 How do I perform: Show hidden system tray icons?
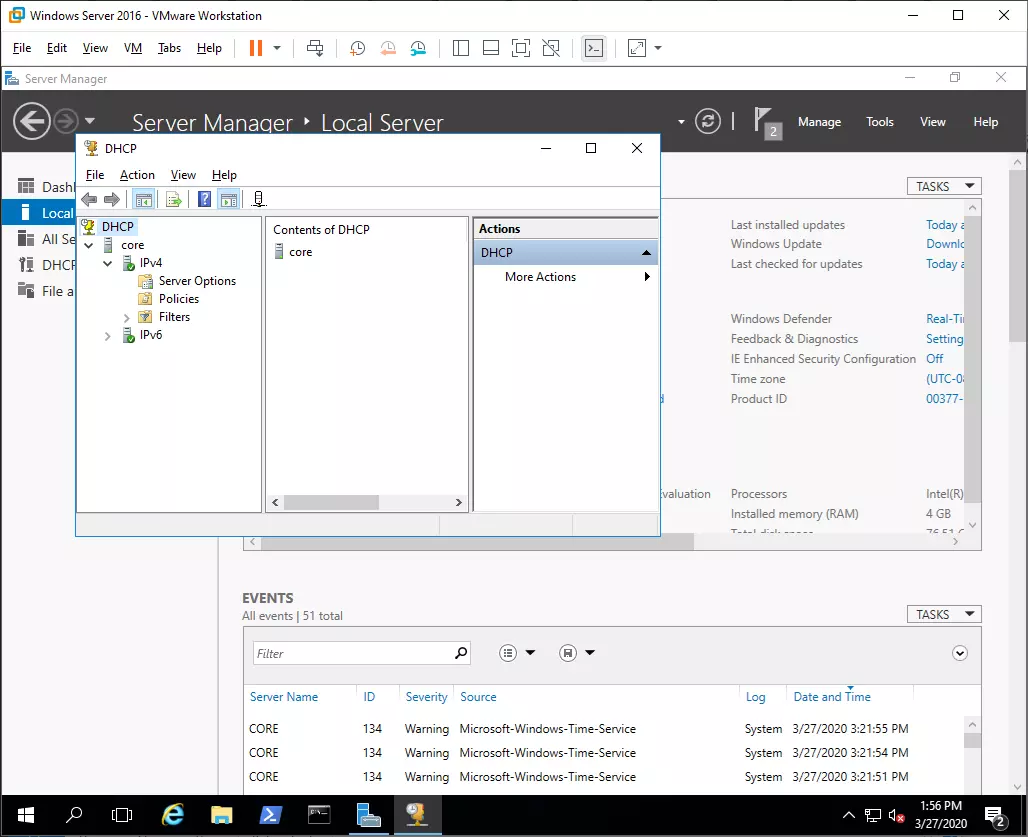pyautogui.click(x=848, y=815)
